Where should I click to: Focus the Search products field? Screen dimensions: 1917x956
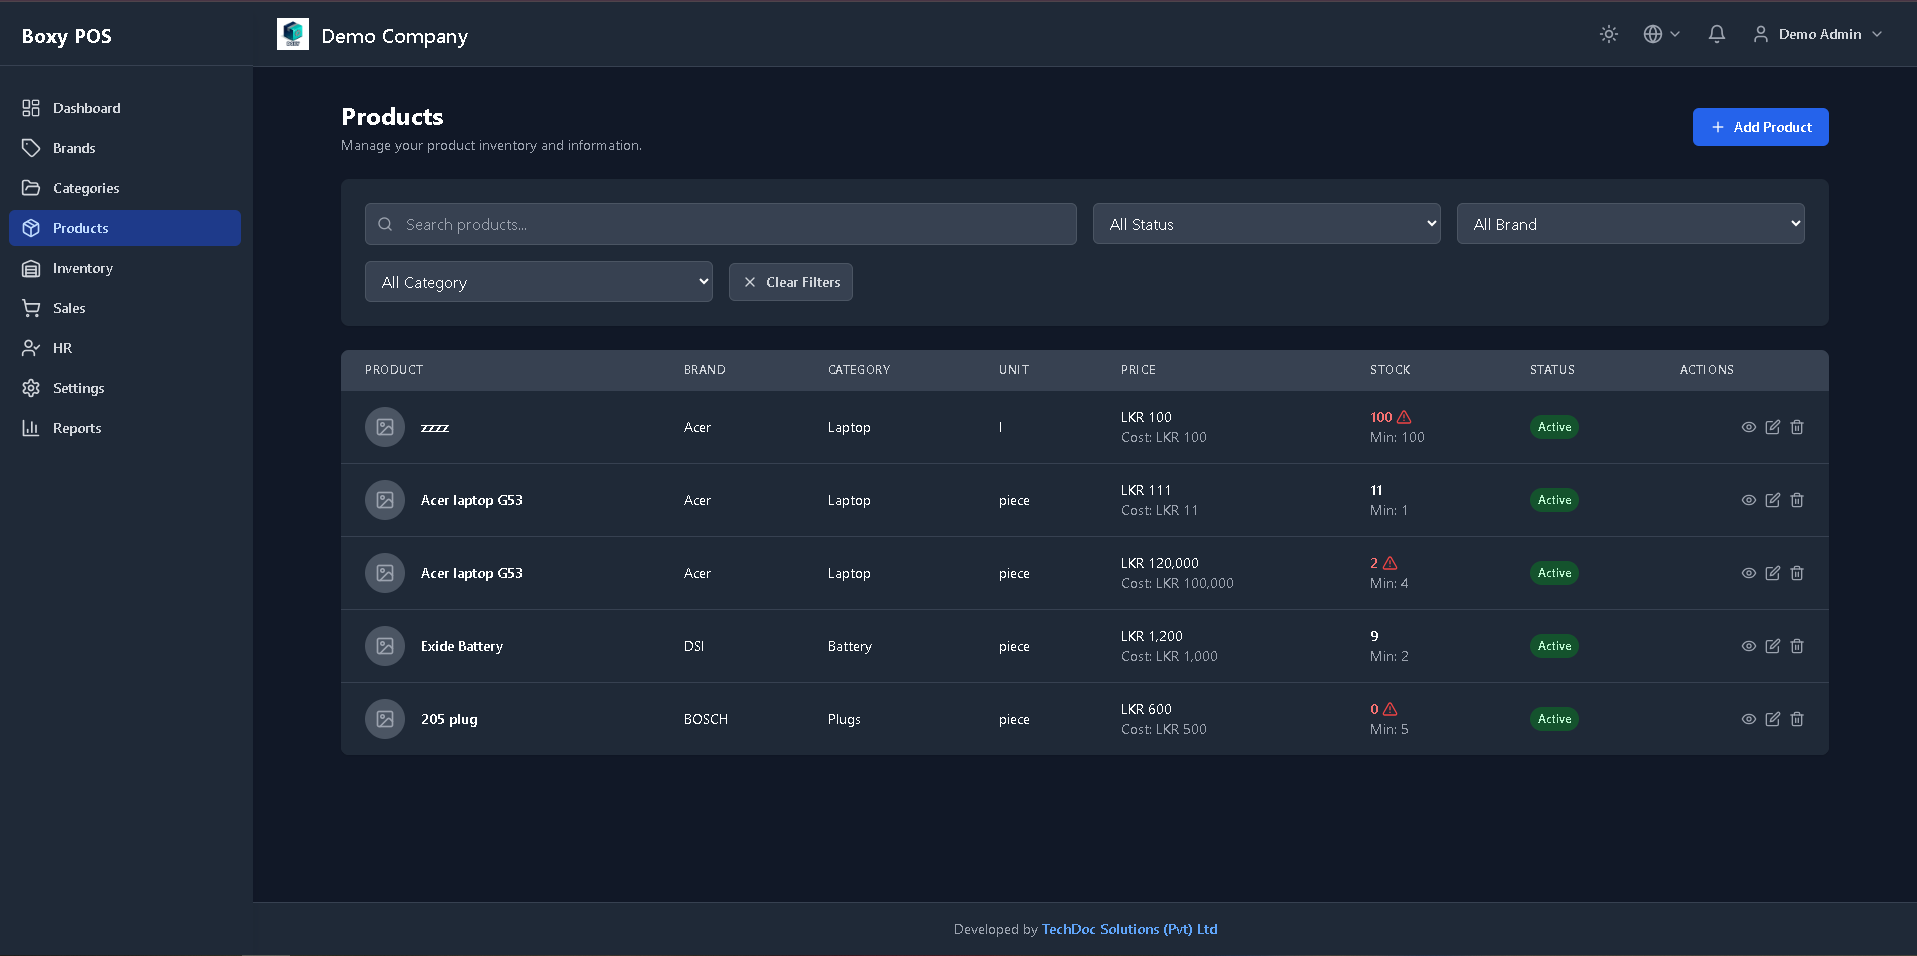coord(721,224)
